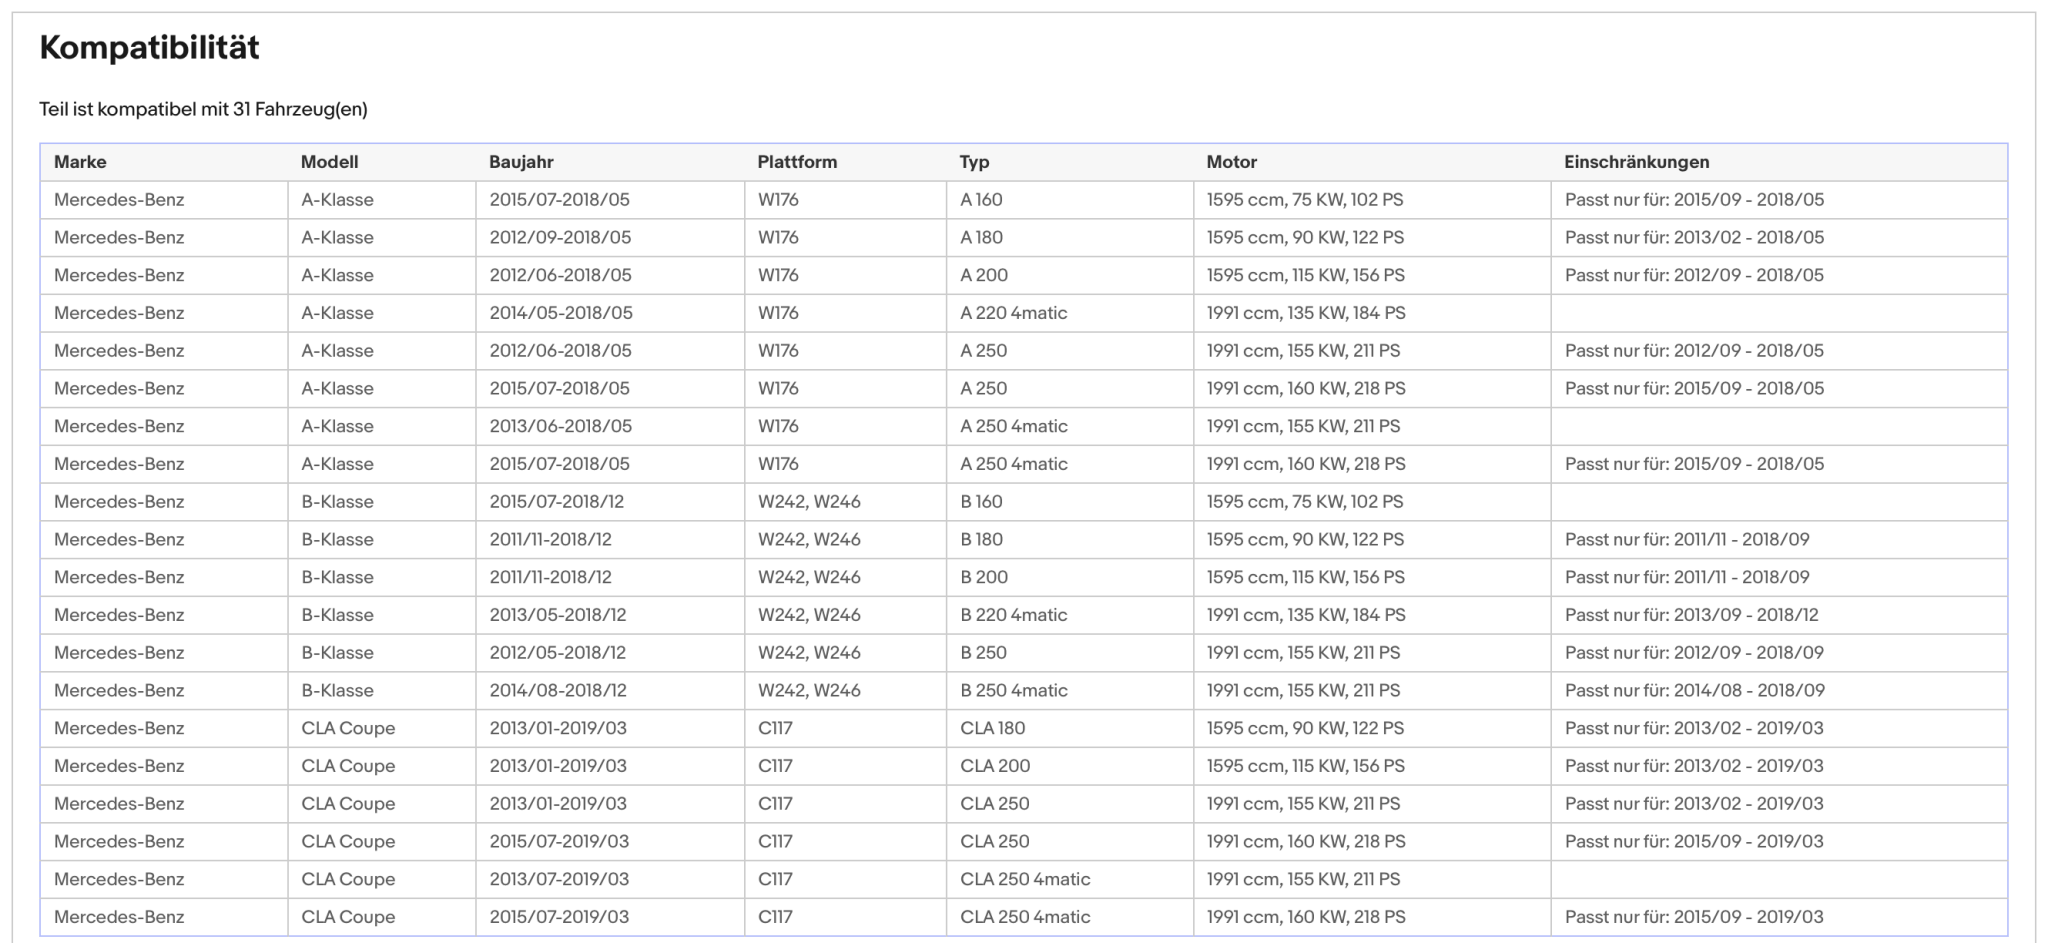Click the Kompatibilität heading
2048x943 pixels.
click(x=149, y=47)
